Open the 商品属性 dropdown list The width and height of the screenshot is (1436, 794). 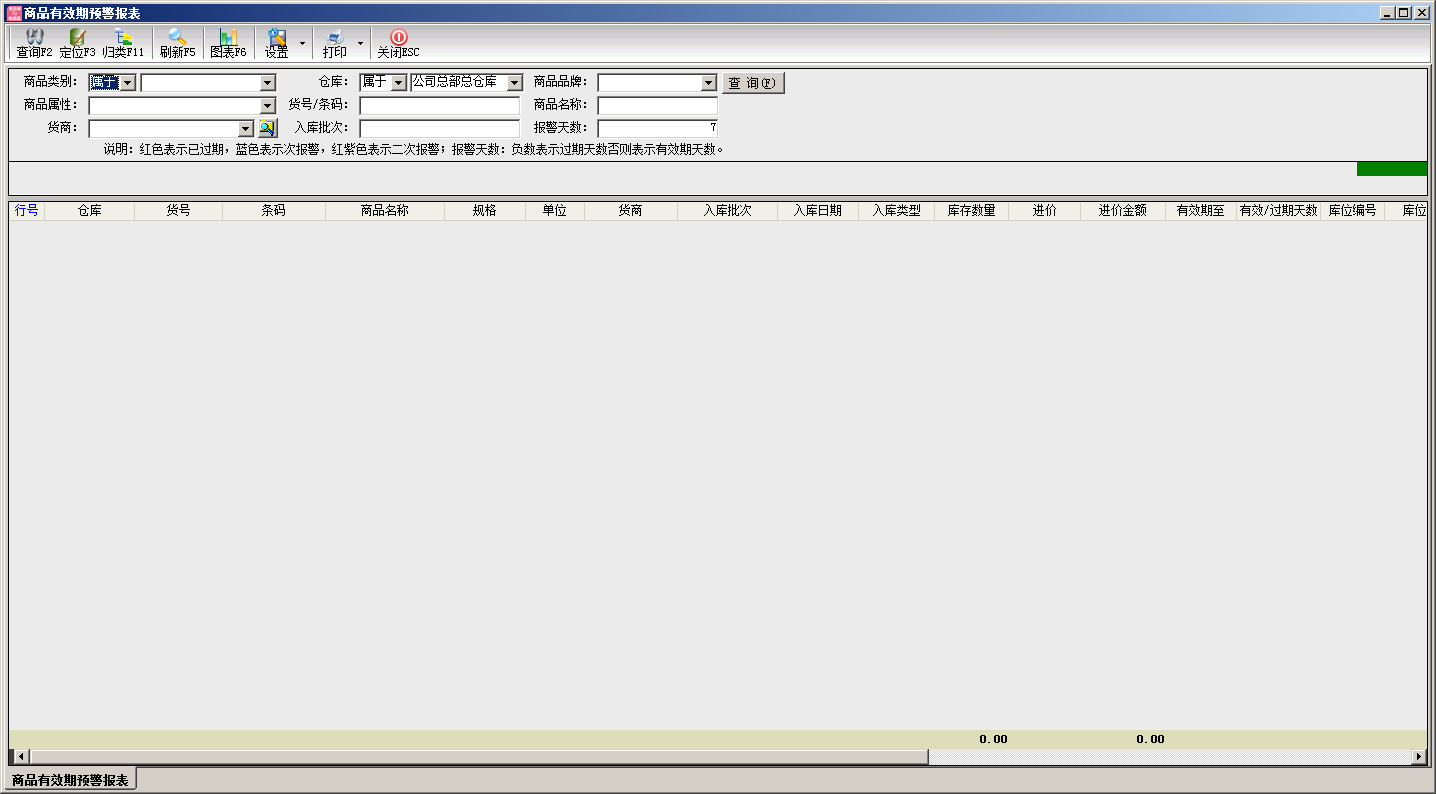point(267,106)
